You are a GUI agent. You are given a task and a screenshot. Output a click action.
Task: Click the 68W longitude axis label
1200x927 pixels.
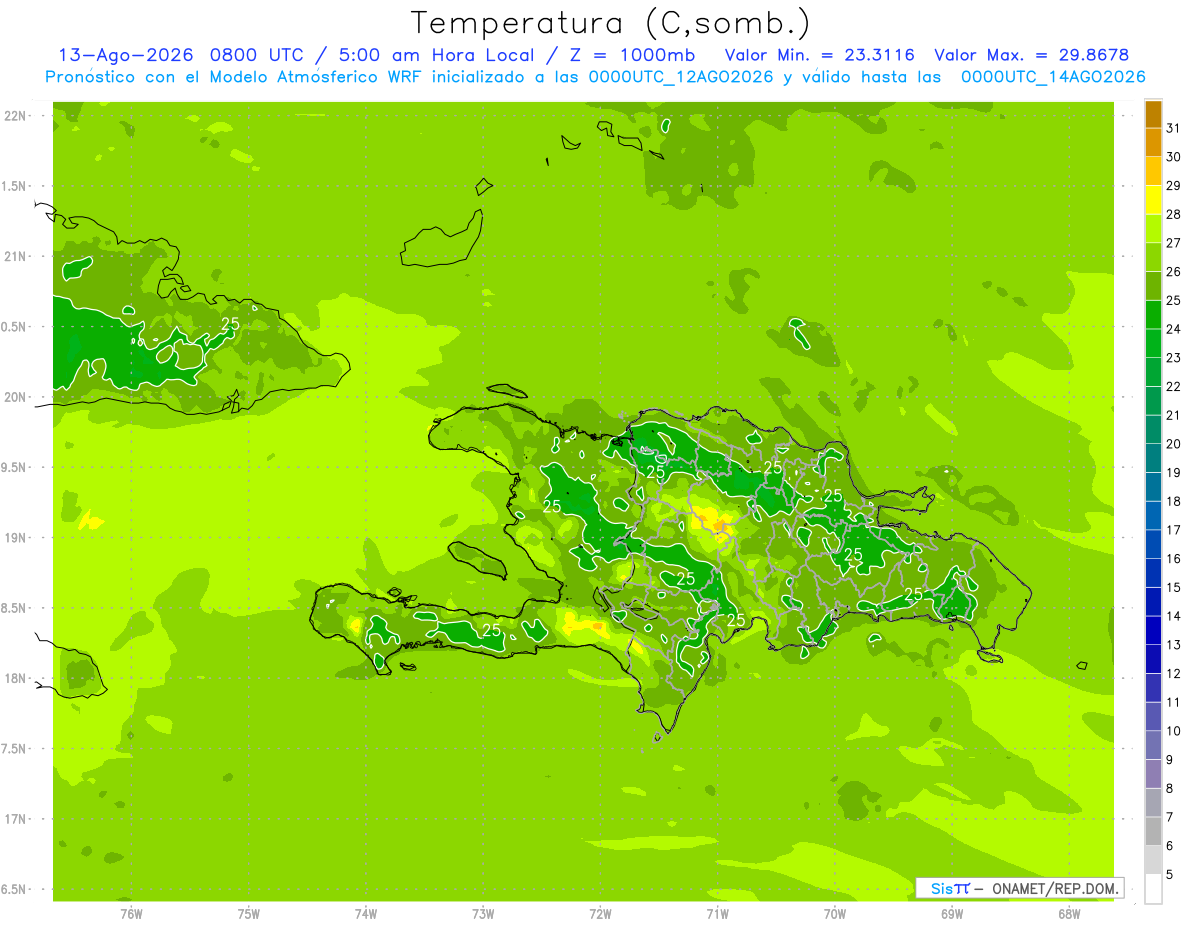[1069, 913]
